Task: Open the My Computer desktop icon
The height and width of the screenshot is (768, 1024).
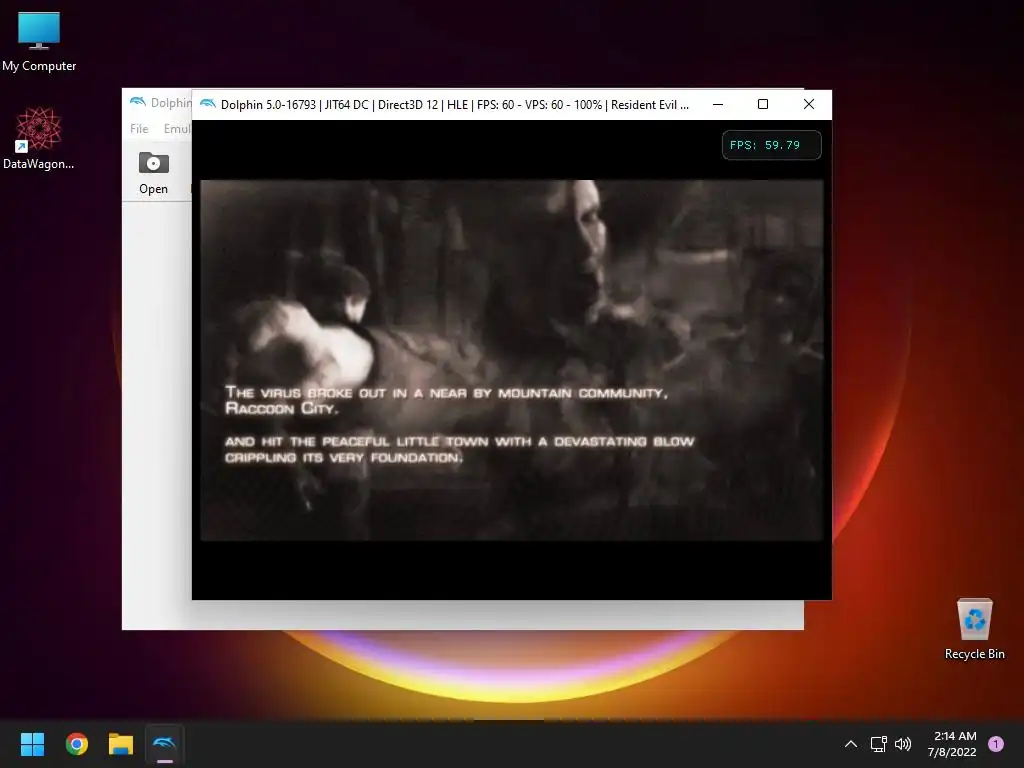Action: tap(39, 41)
